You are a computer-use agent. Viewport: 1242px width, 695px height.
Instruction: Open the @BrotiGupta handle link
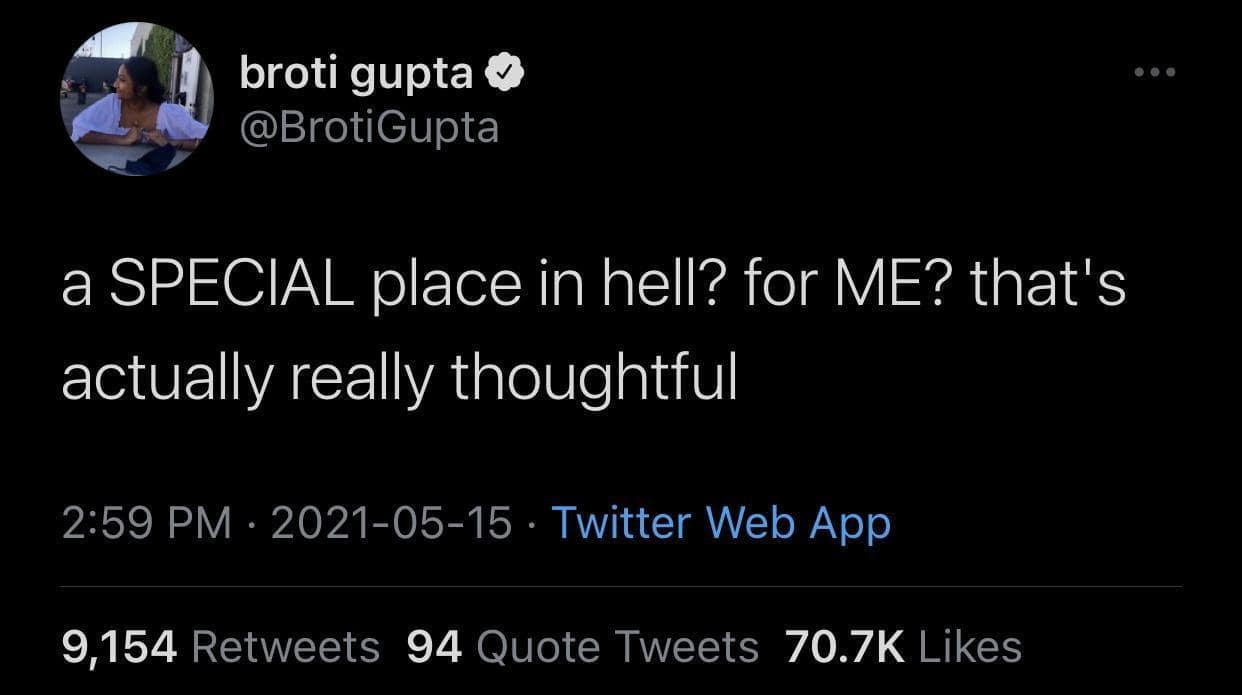[x=368, y=127]
